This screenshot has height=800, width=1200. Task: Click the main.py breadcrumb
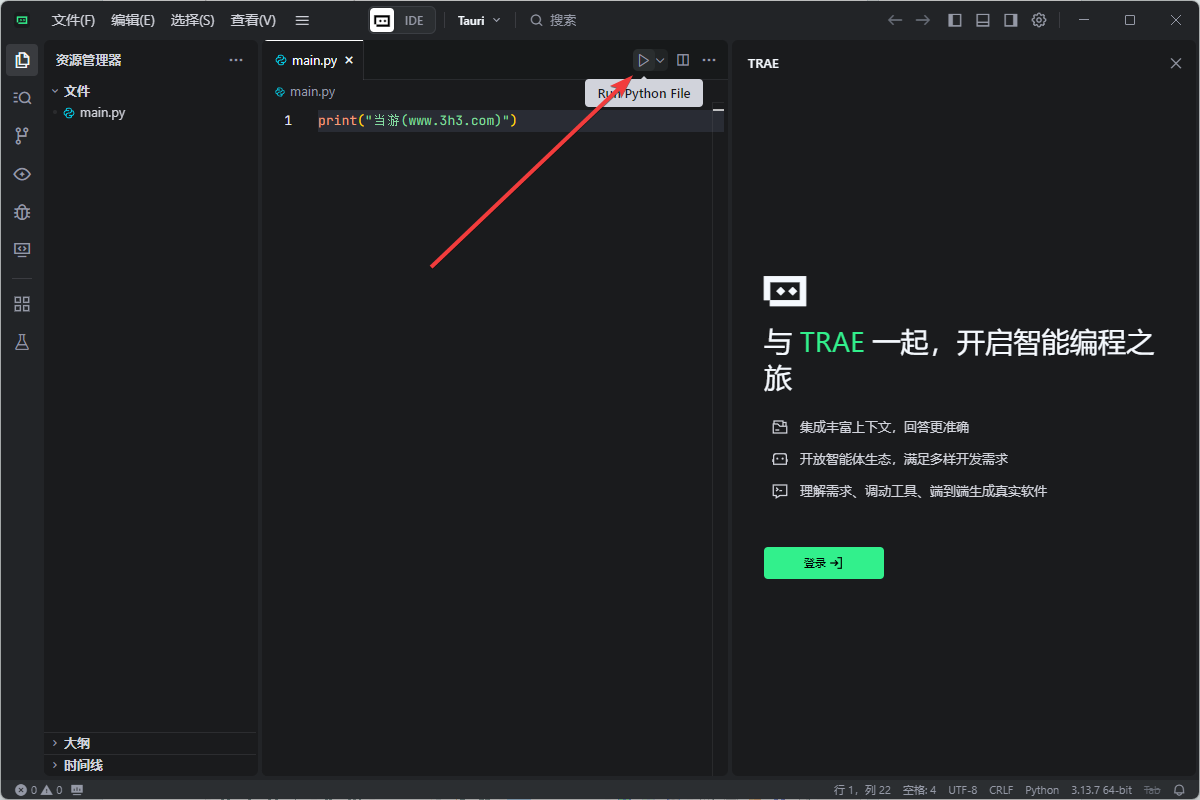[x=305, y=92]
